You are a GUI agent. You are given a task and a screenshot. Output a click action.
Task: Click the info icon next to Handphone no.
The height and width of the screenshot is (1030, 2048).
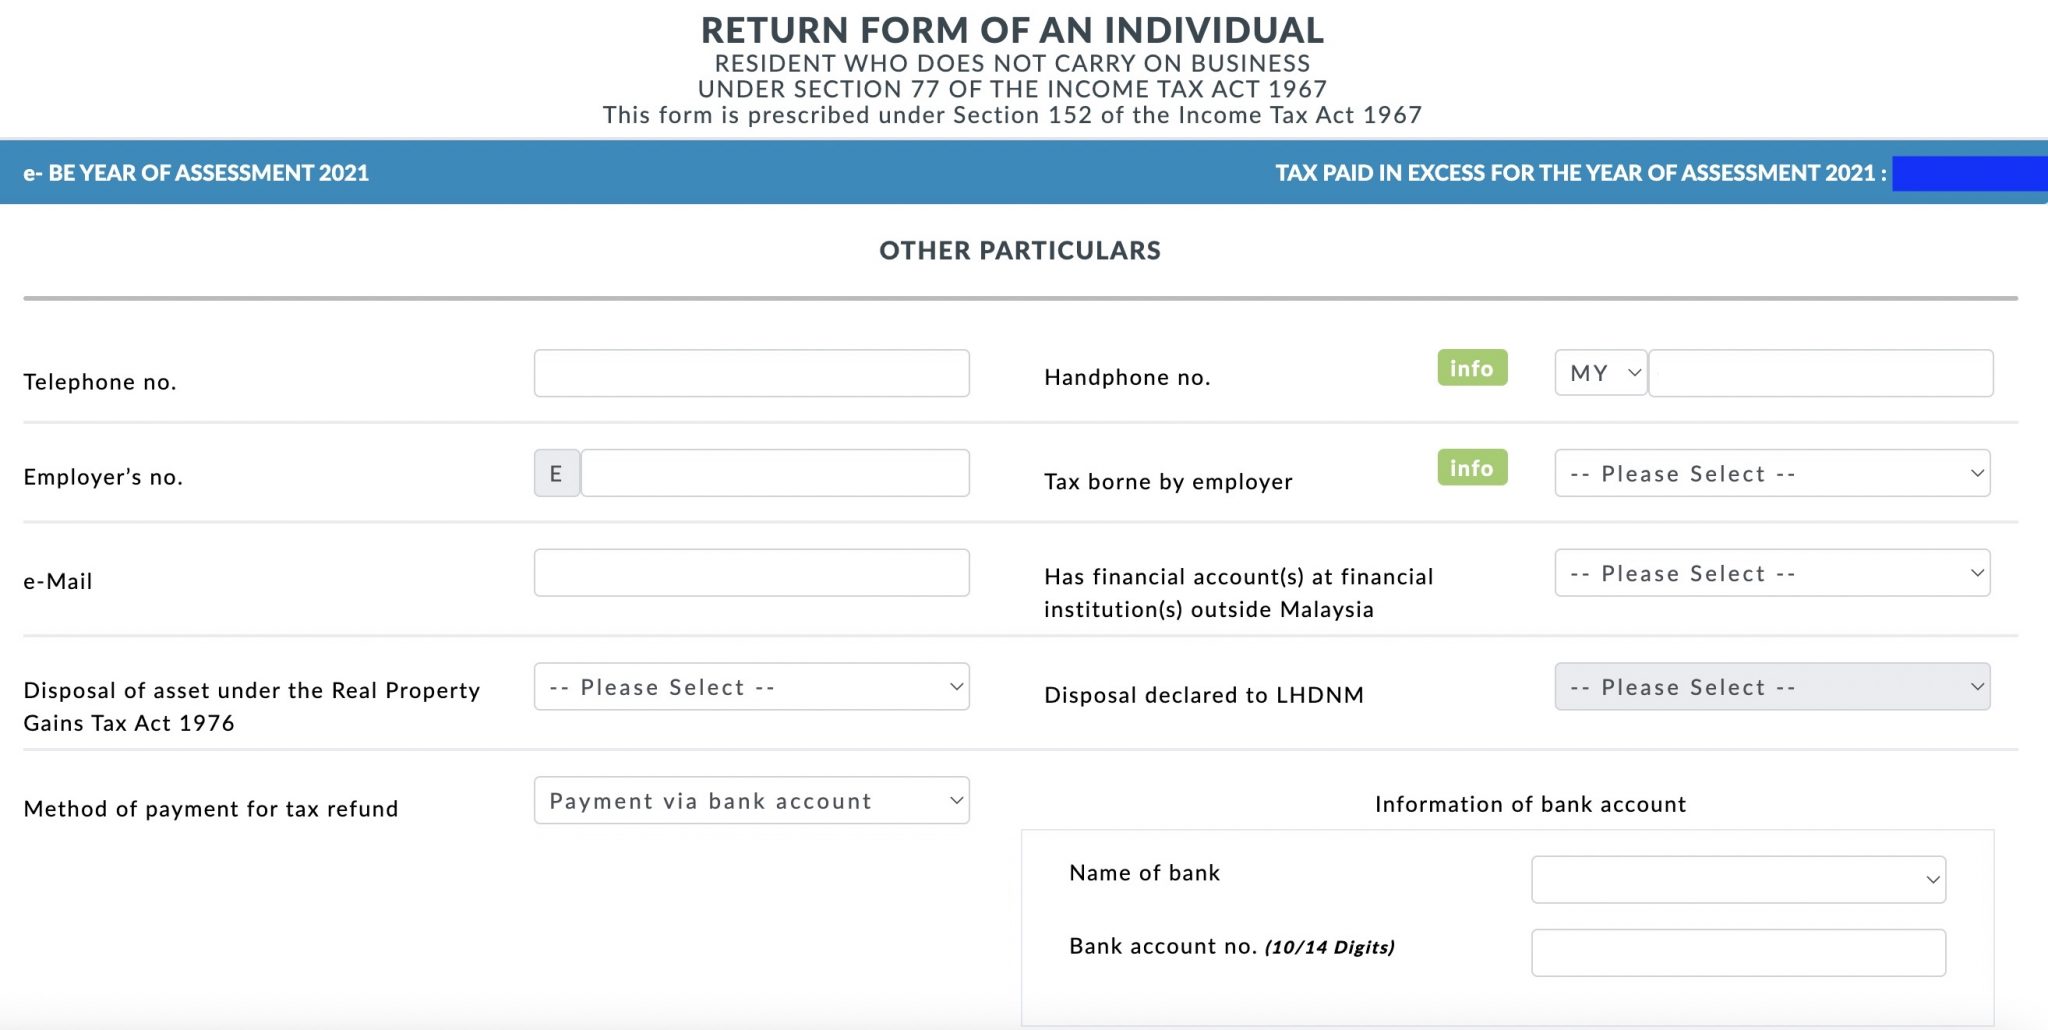pos(1471,369)
